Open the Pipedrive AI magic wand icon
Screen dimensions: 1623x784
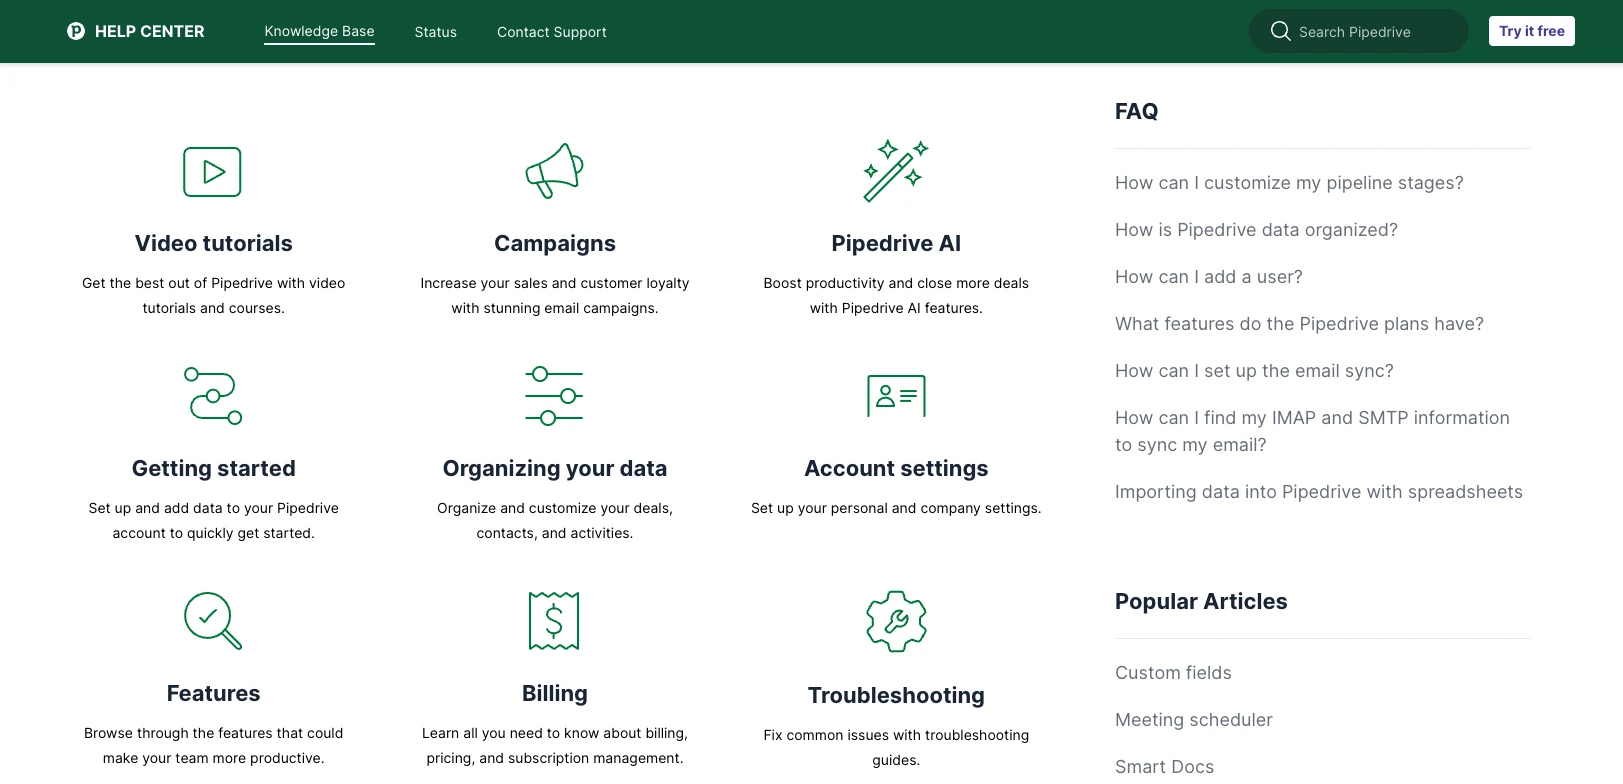coord(896,171)
